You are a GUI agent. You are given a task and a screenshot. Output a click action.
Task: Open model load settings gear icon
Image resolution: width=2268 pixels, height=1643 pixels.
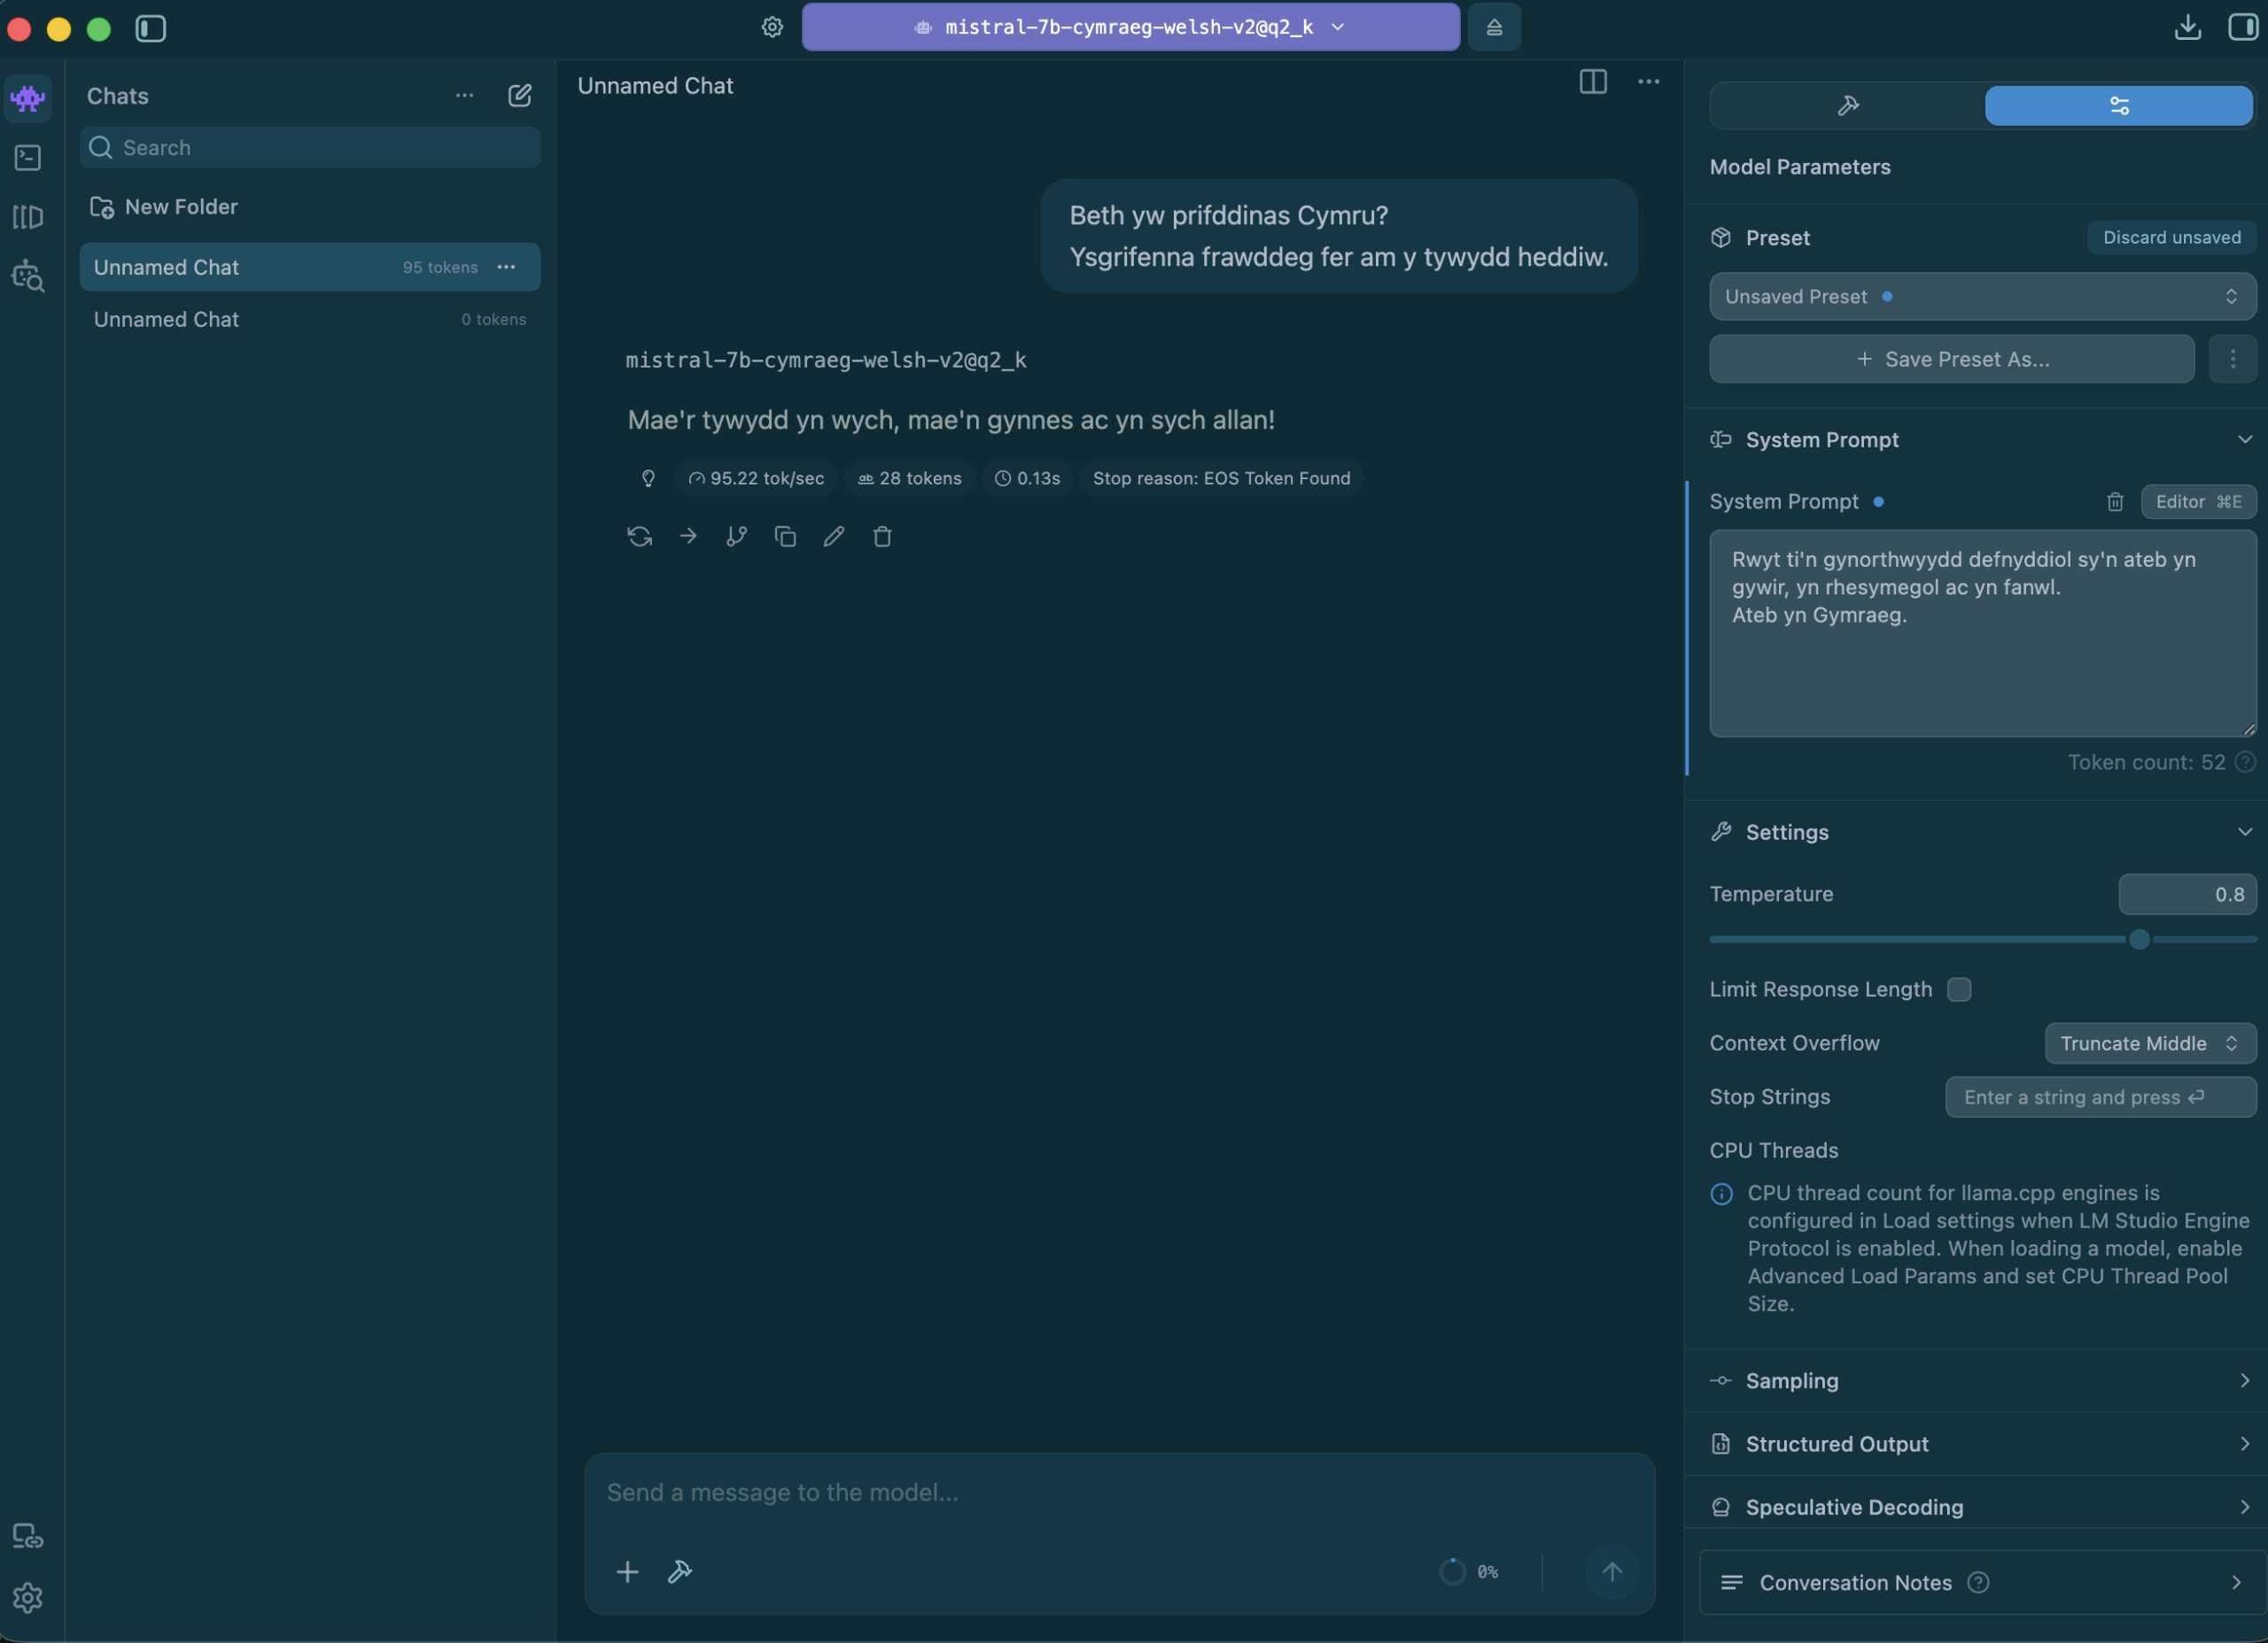point(772,27)
